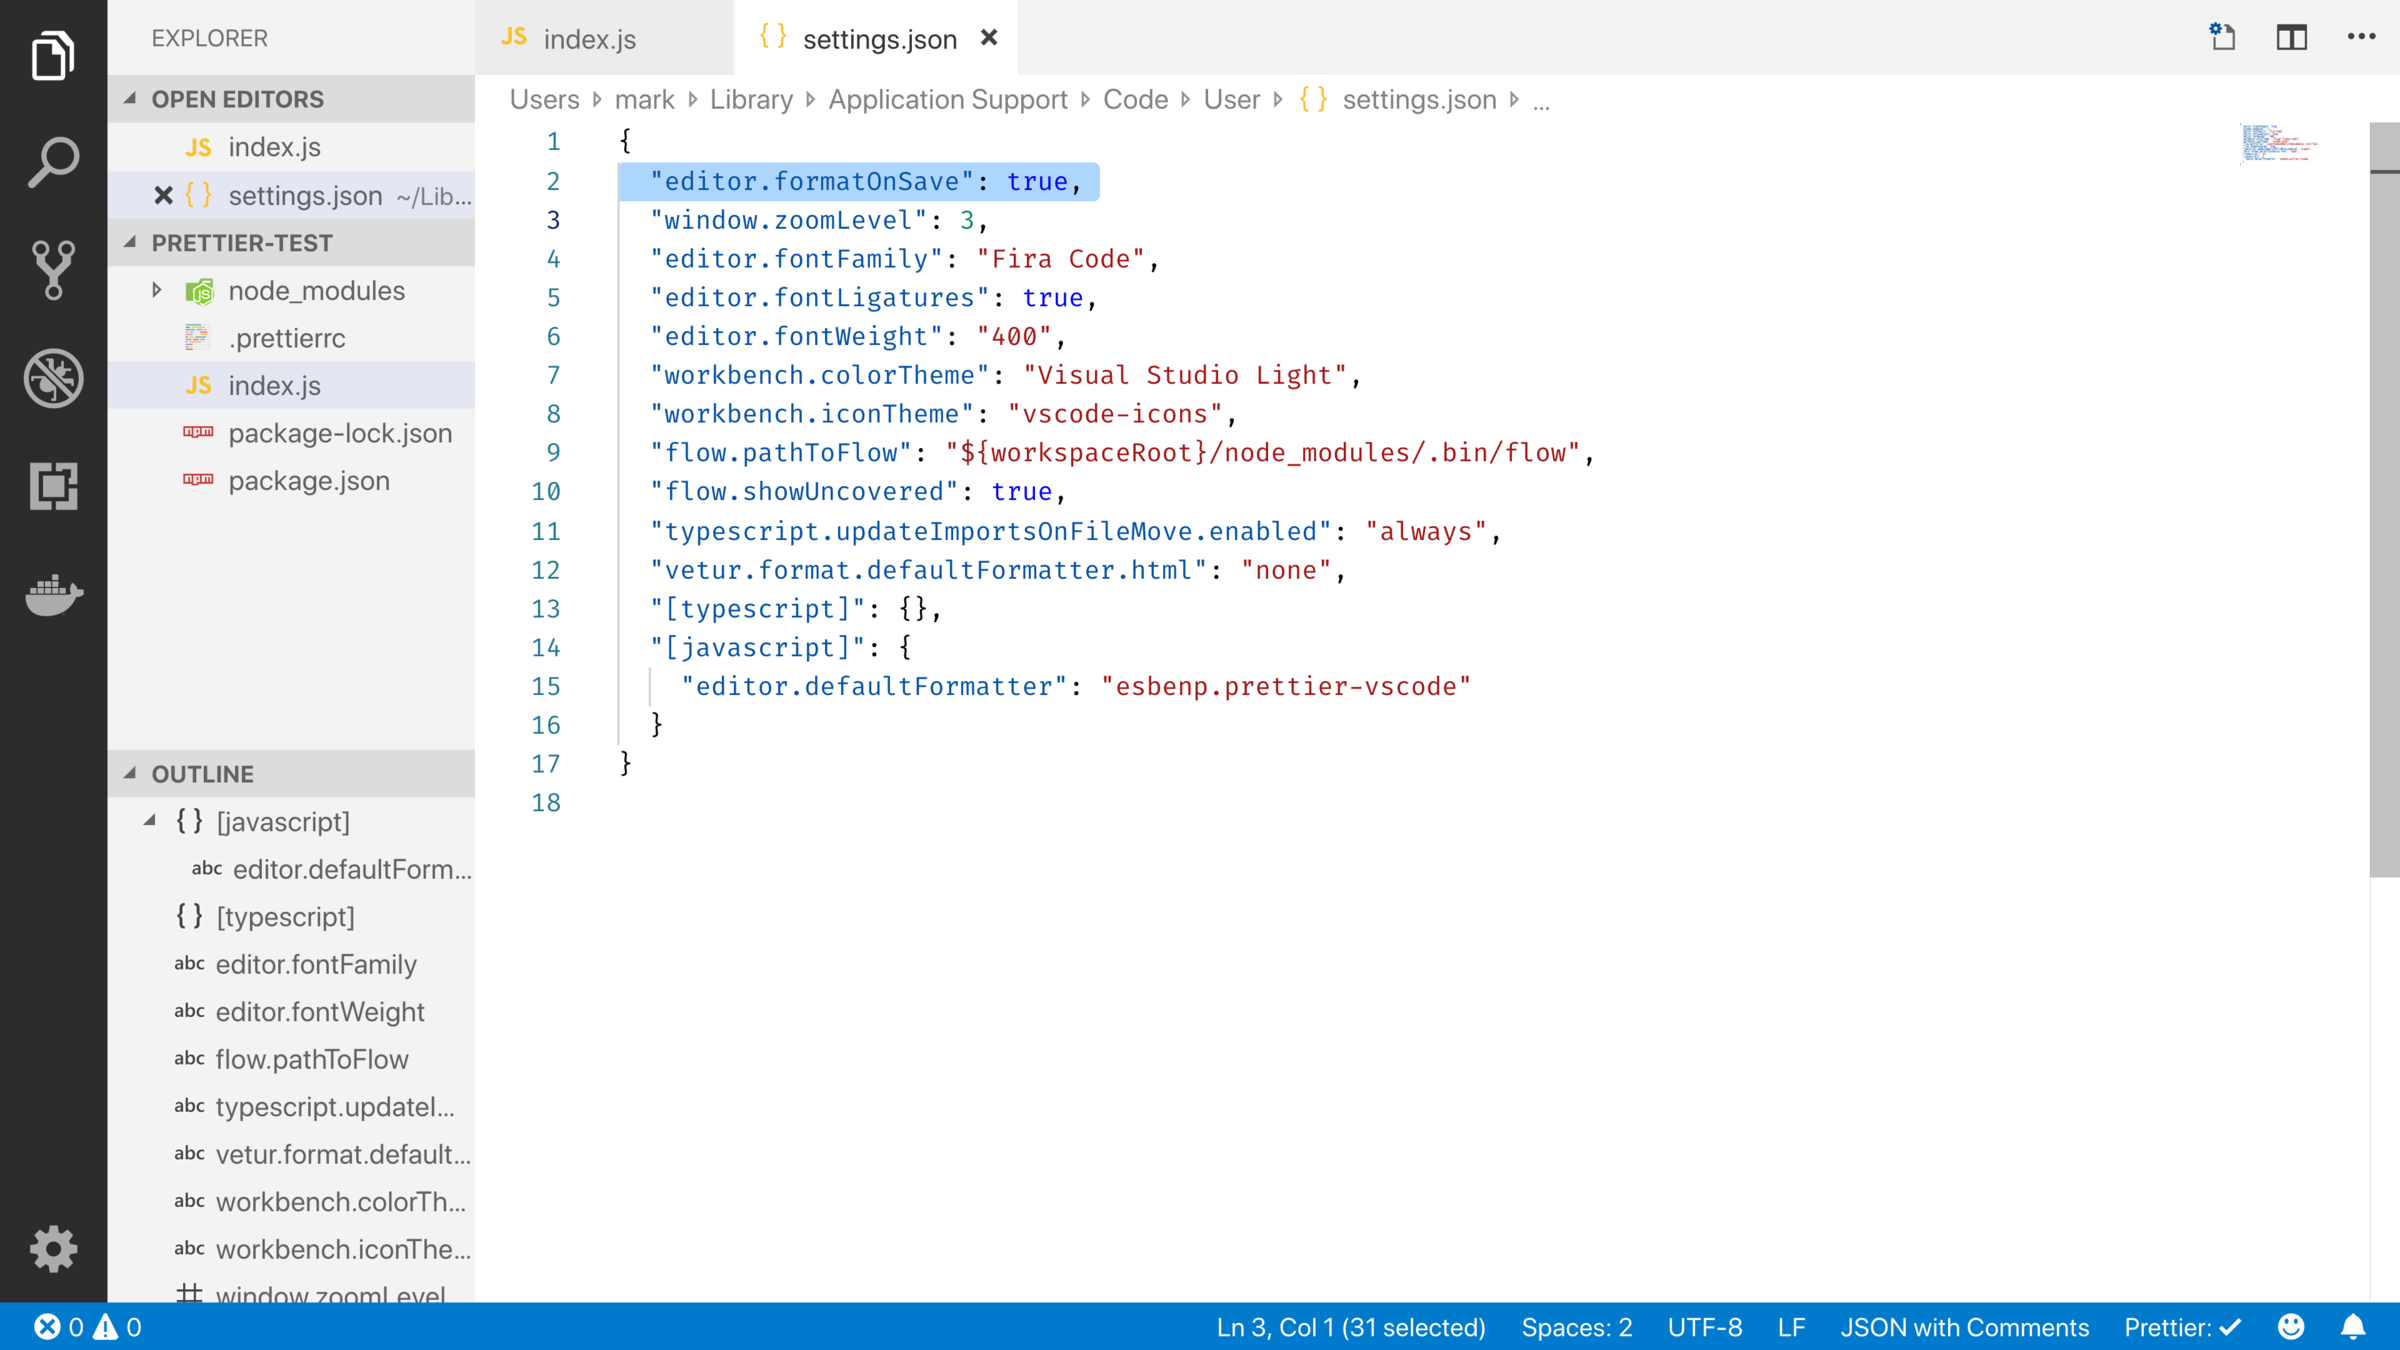Switch to the index.js tab
Image resolution: width=2400 pixels, height=1350 pixels.
pyautogui.click(x=589, y=39)
